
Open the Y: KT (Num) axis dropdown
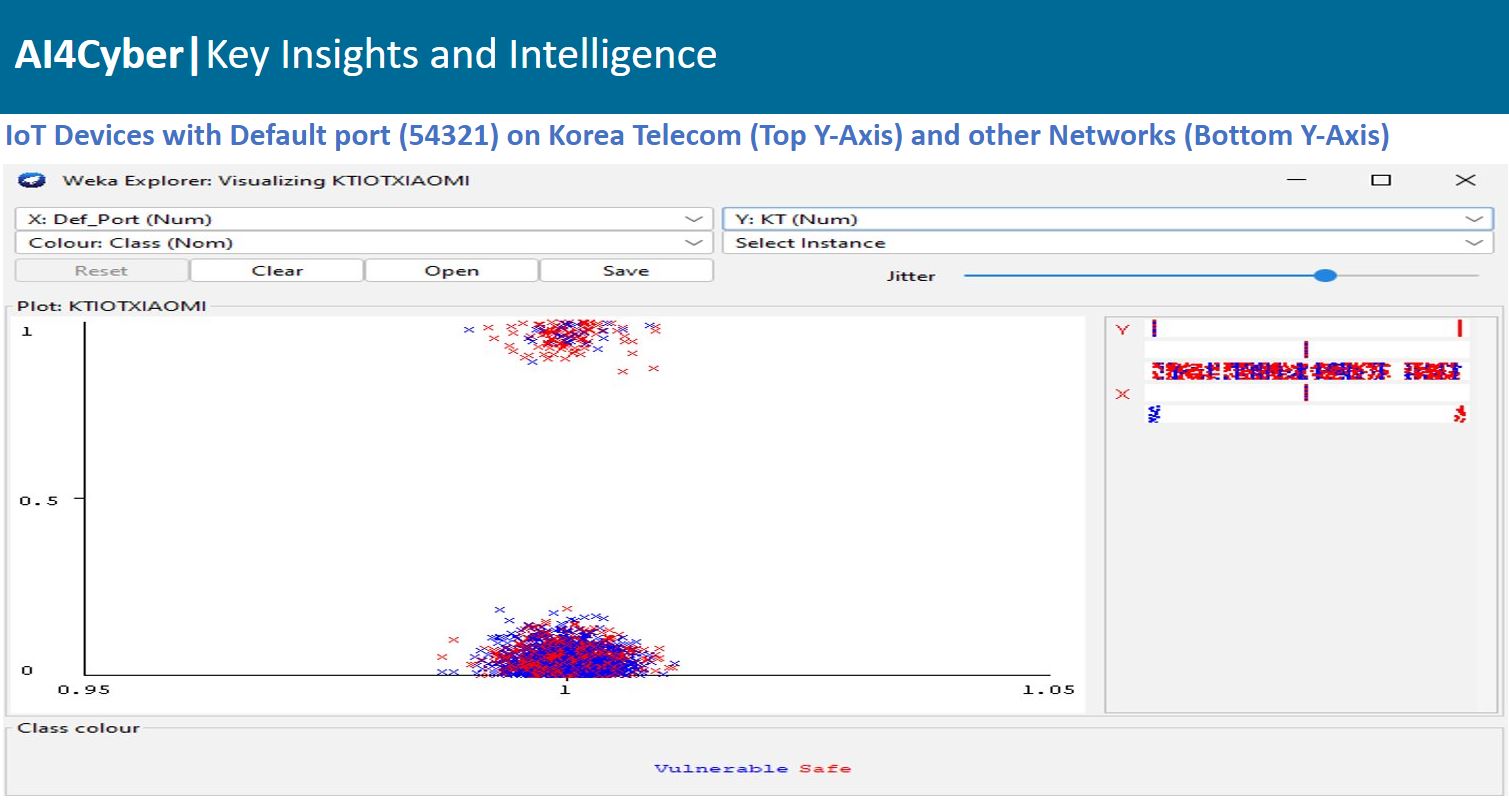click(x=1107, y=219)
